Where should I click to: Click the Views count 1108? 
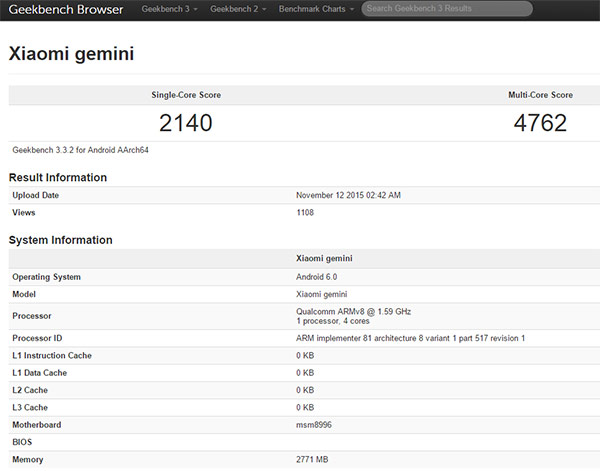(x=306, y=213)
